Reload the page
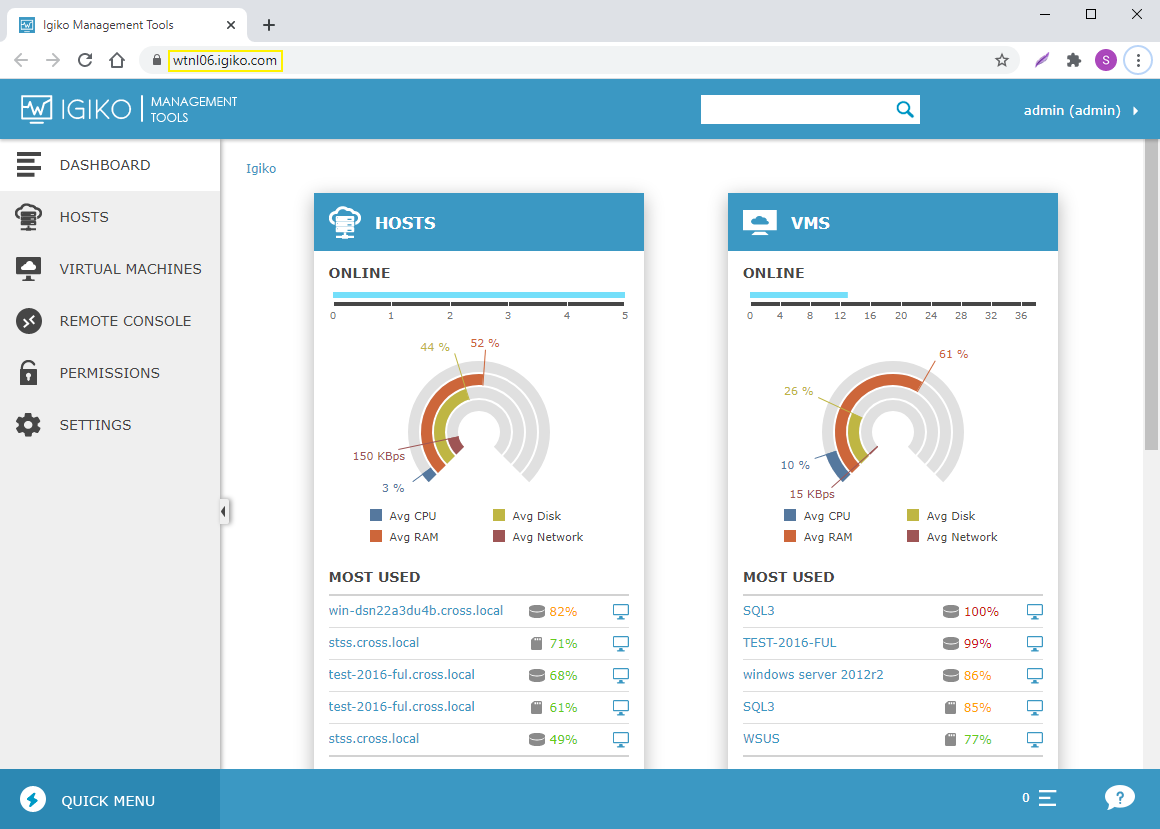Image resolution: width=1160 pixels, height=829 pixels. 85,61
